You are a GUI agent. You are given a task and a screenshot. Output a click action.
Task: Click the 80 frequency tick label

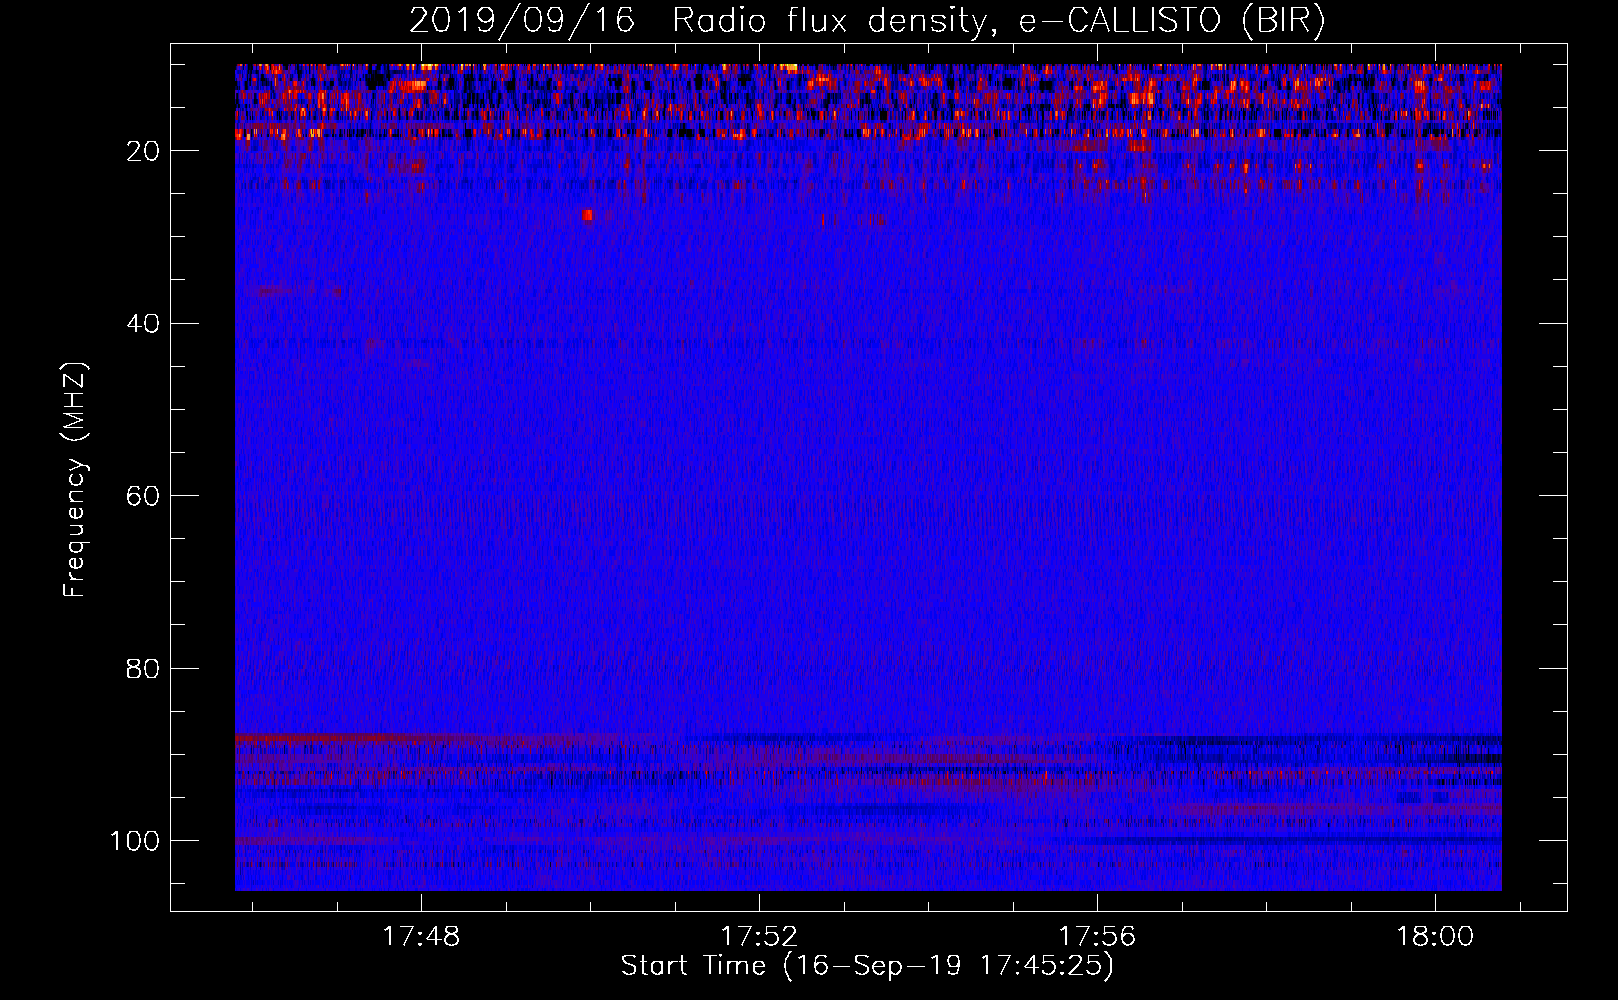click(x=143, y=668)
